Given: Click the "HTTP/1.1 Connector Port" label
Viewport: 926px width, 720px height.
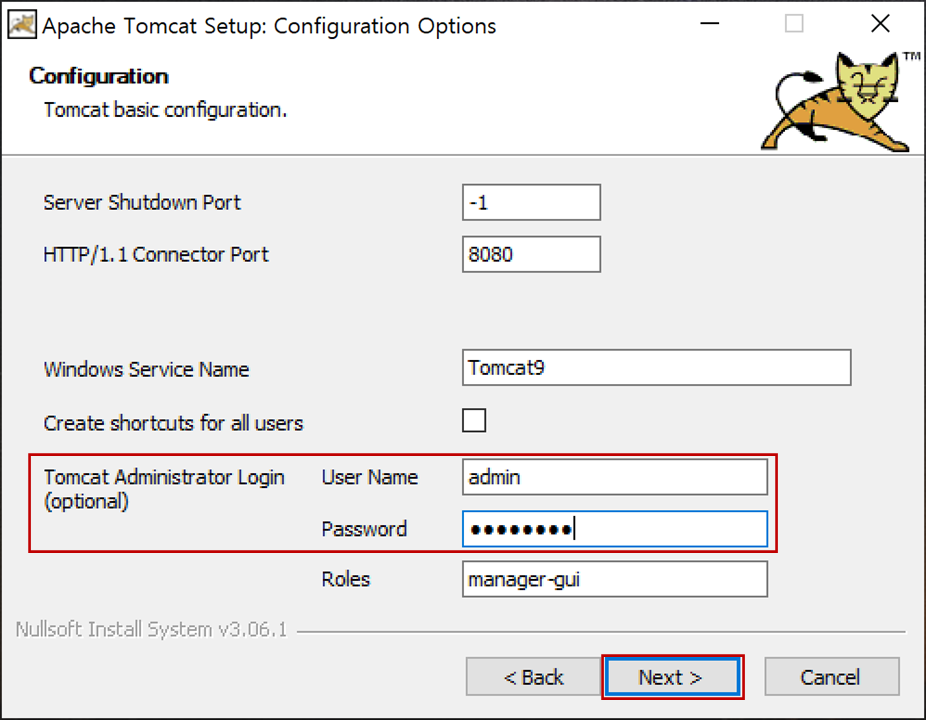Looking at the screenshot, I should [156, 255].
